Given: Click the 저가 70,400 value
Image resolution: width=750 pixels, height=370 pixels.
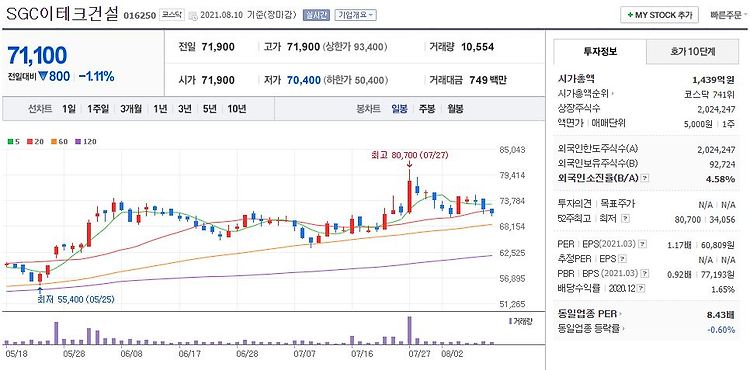Looking at the screenshot, I should [304, 80].
